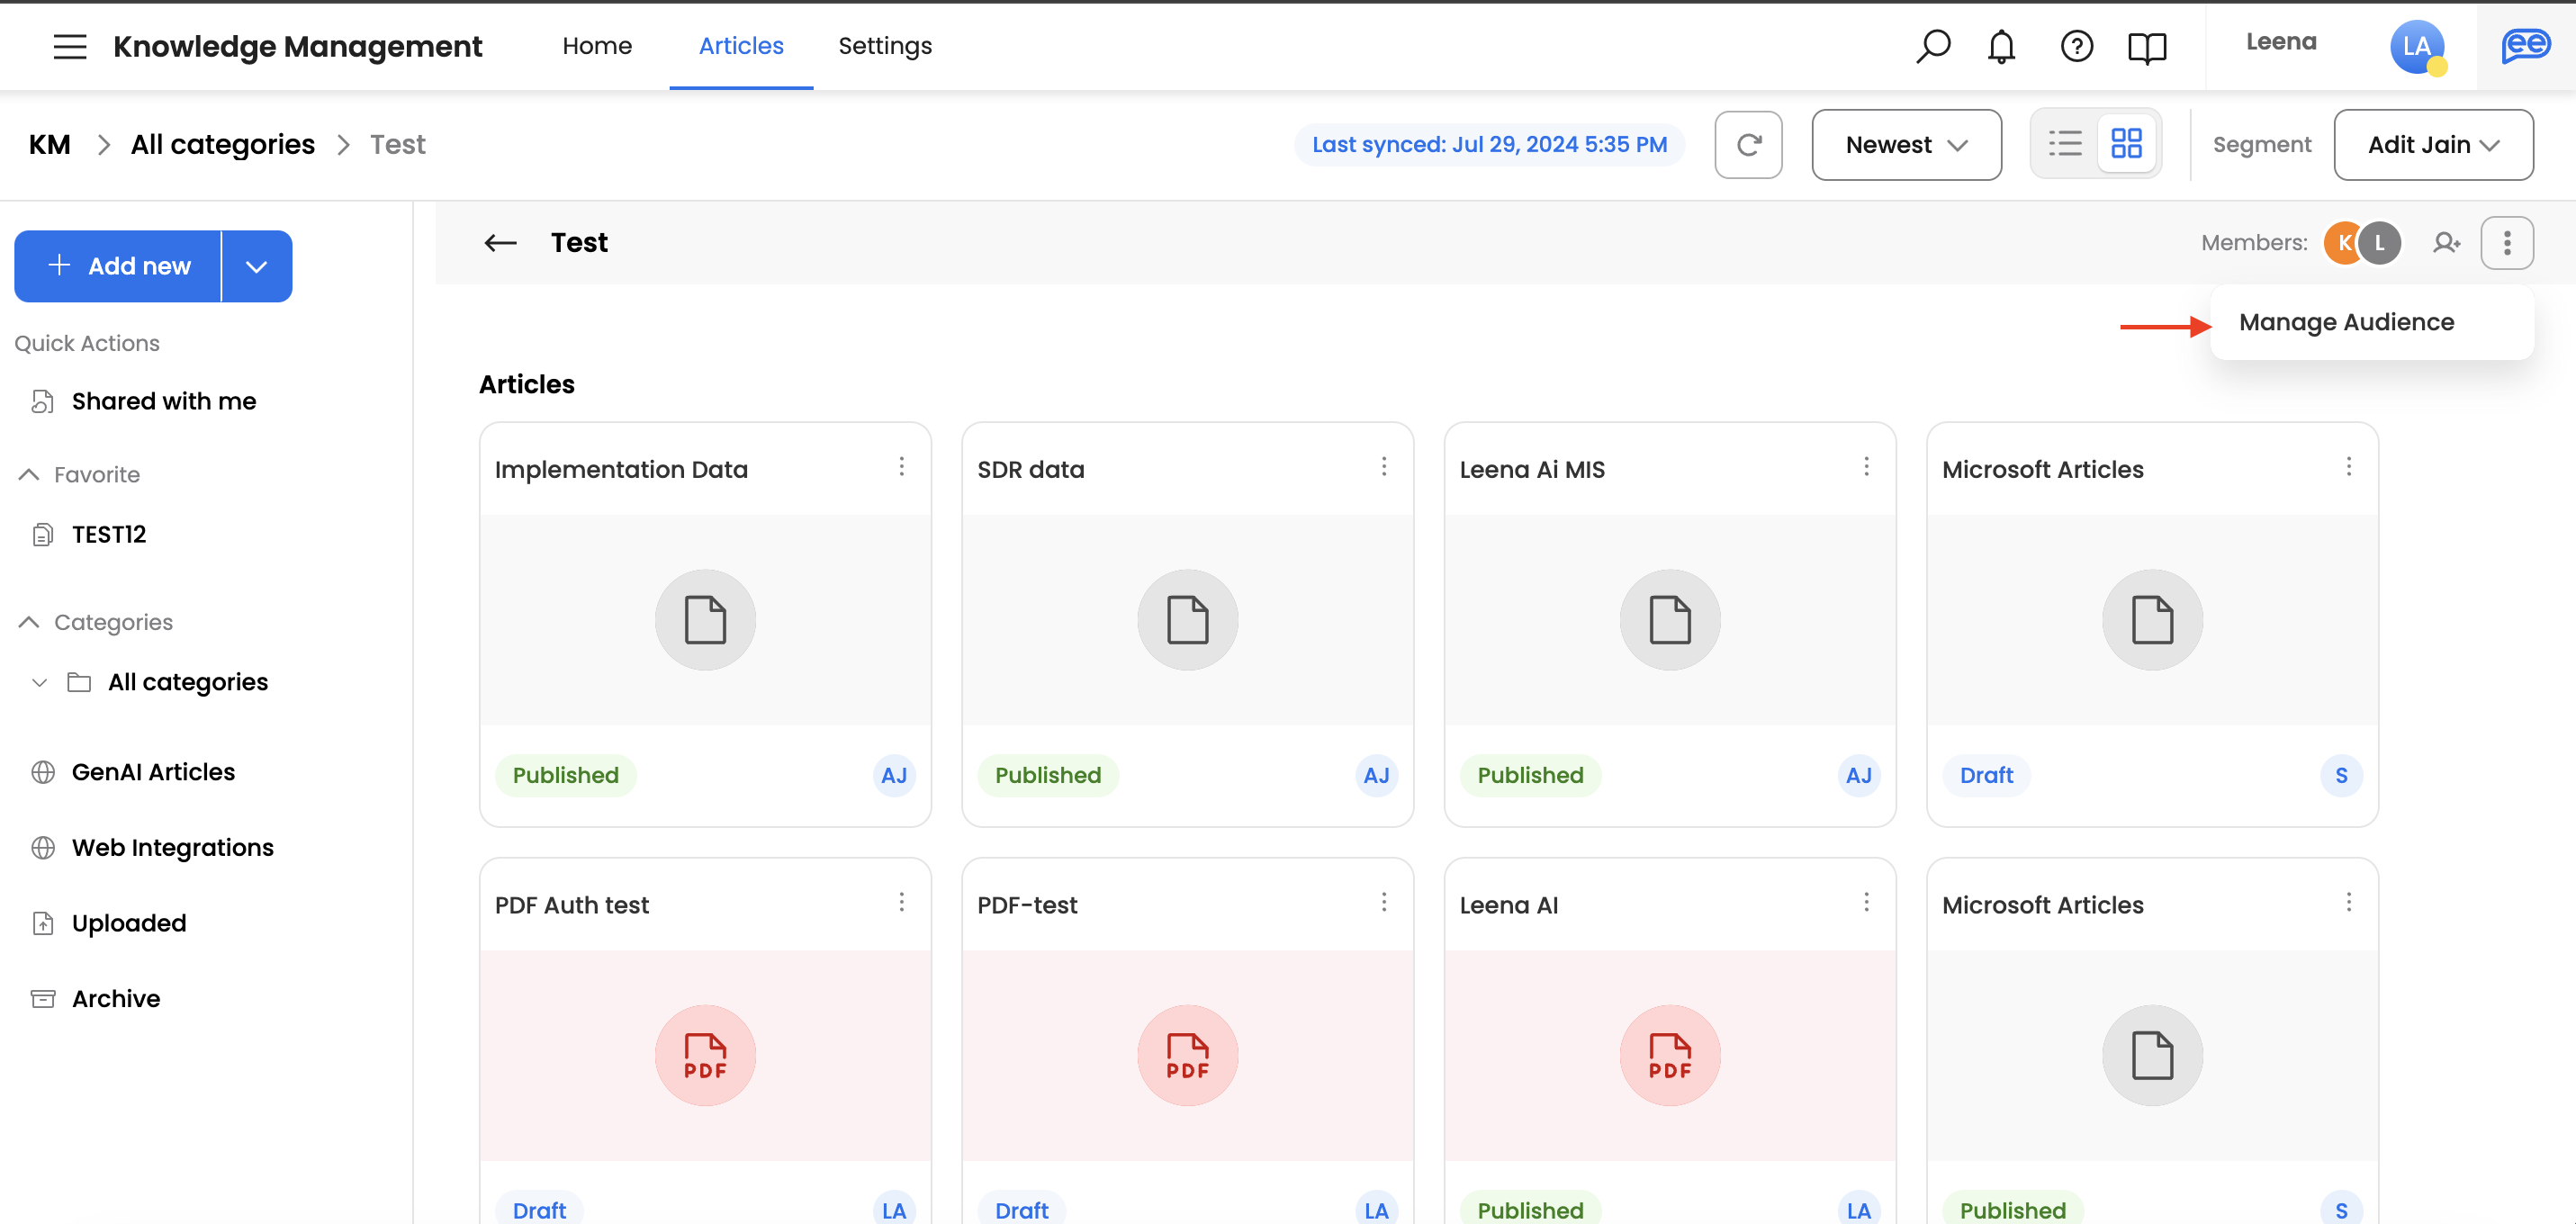Switch to the Settings tab

tap(884, 46)
